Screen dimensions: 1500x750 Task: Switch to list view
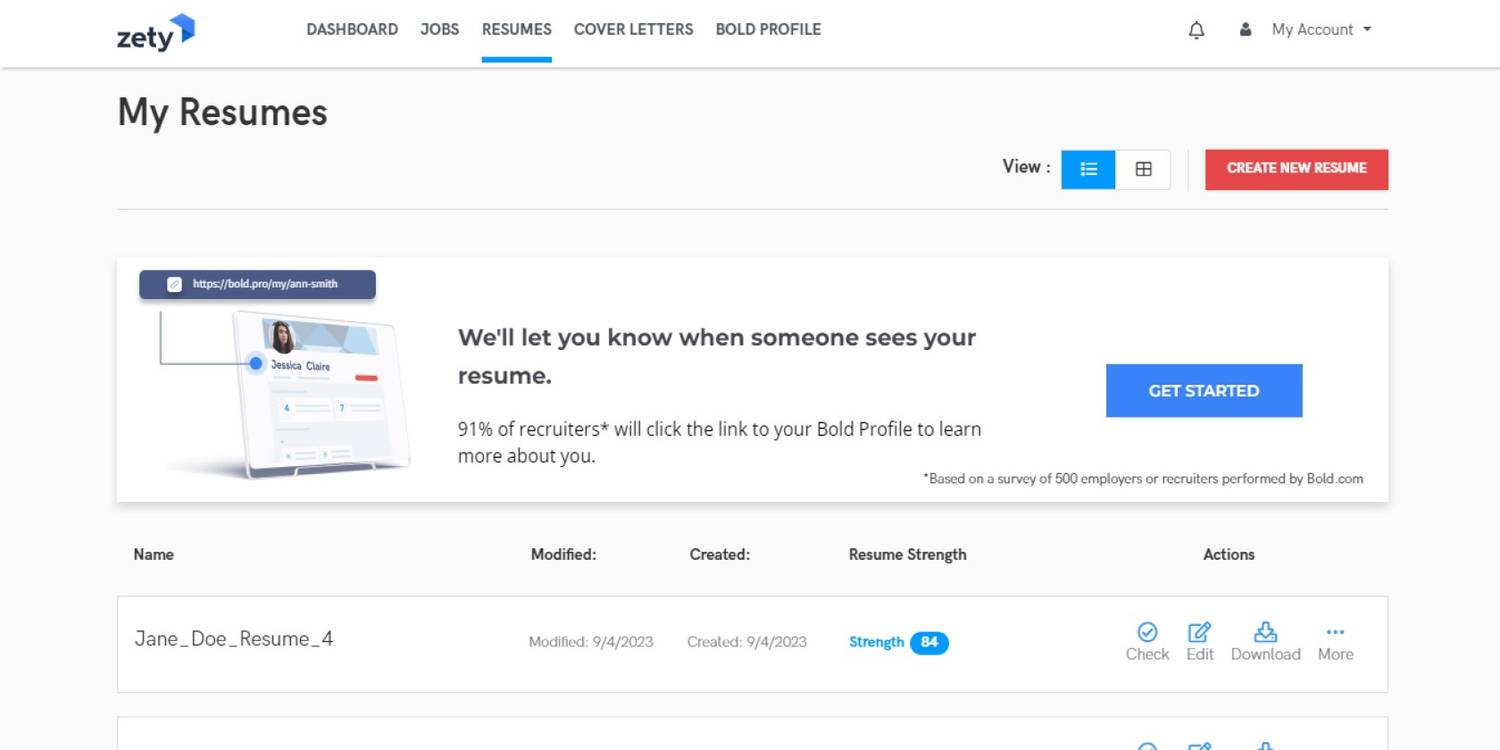(x=1088, y=169)
